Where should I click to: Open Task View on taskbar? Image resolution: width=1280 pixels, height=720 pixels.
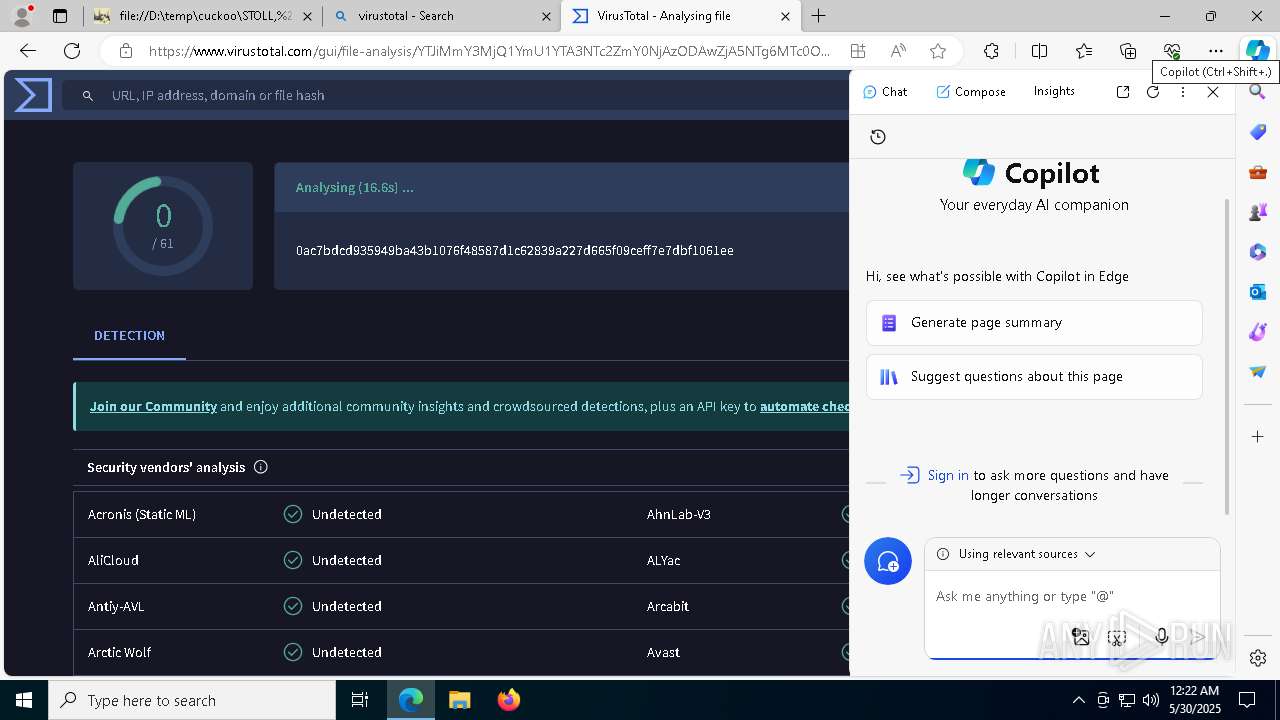click(360, 700)
